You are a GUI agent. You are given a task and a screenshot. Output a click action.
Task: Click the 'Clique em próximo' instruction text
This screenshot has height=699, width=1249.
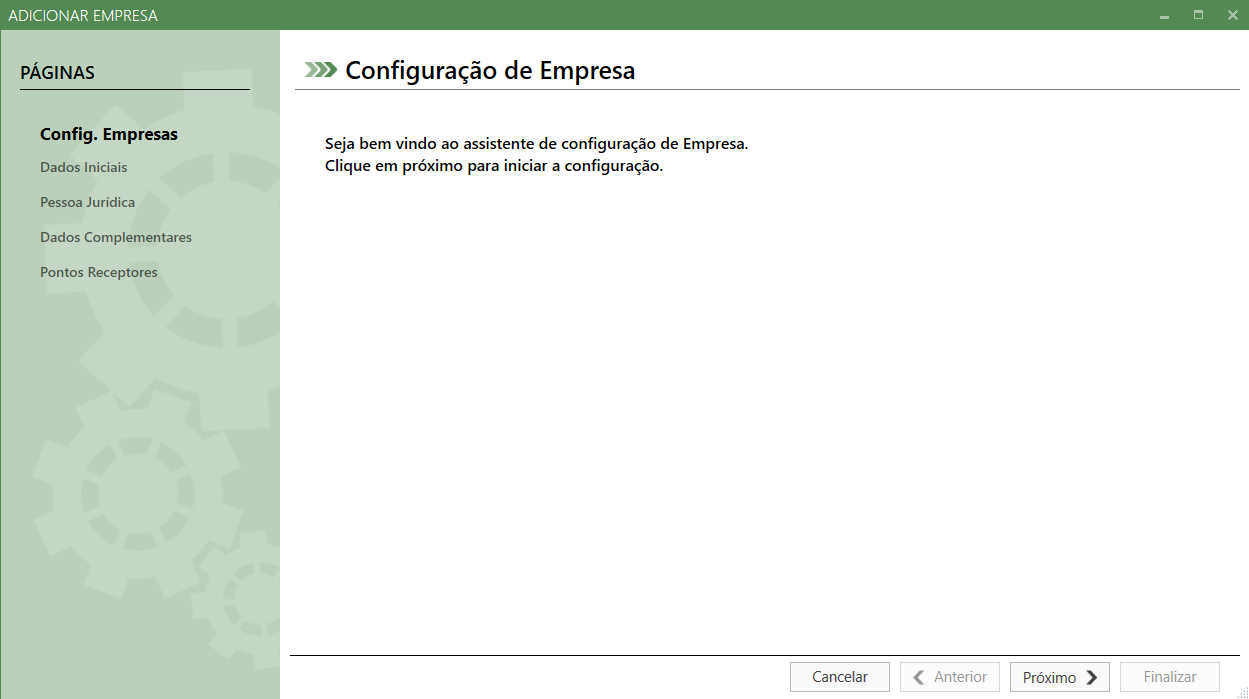[x=494, y=166]
